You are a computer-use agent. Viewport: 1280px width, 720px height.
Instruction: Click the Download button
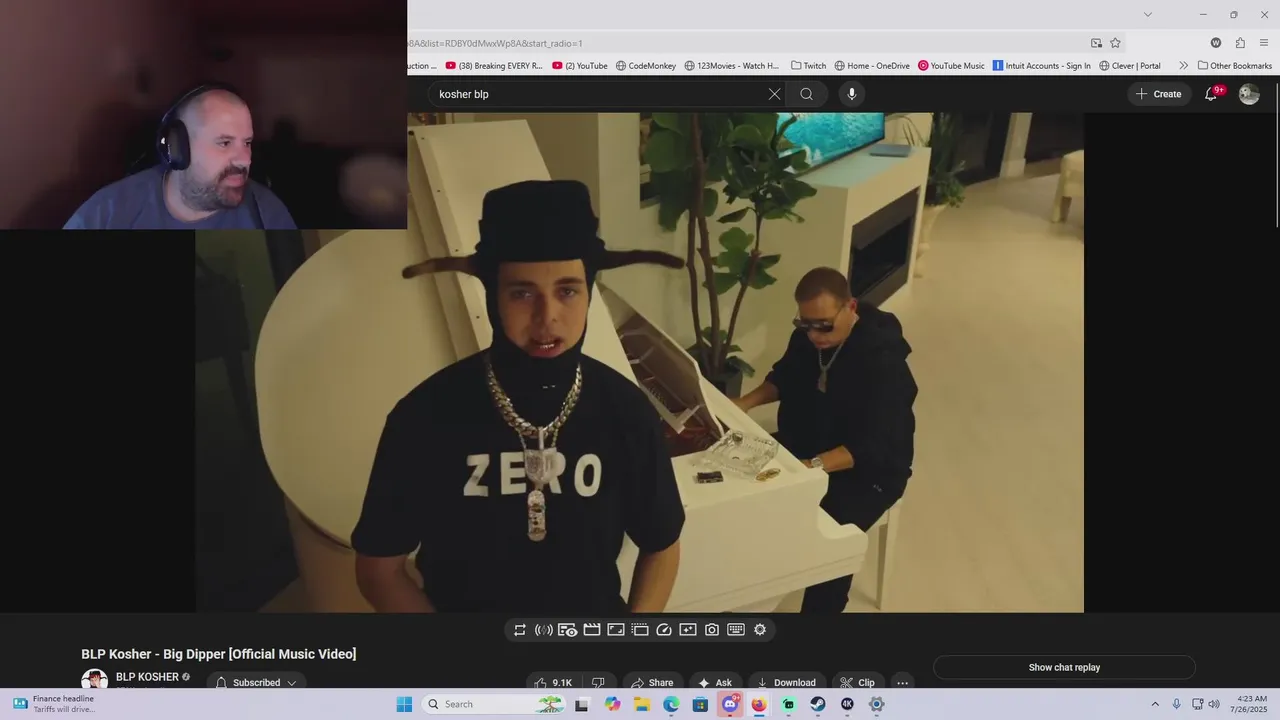786,682
